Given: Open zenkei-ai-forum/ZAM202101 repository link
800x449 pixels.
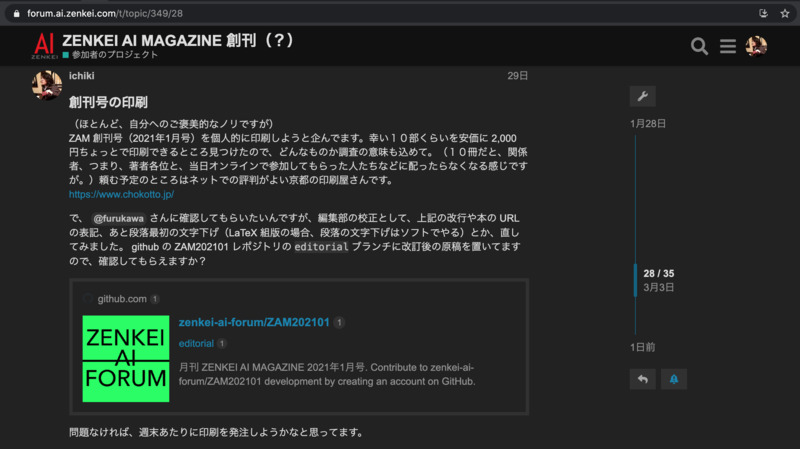Looking at the screenshot, I should (x=254, y=322).
